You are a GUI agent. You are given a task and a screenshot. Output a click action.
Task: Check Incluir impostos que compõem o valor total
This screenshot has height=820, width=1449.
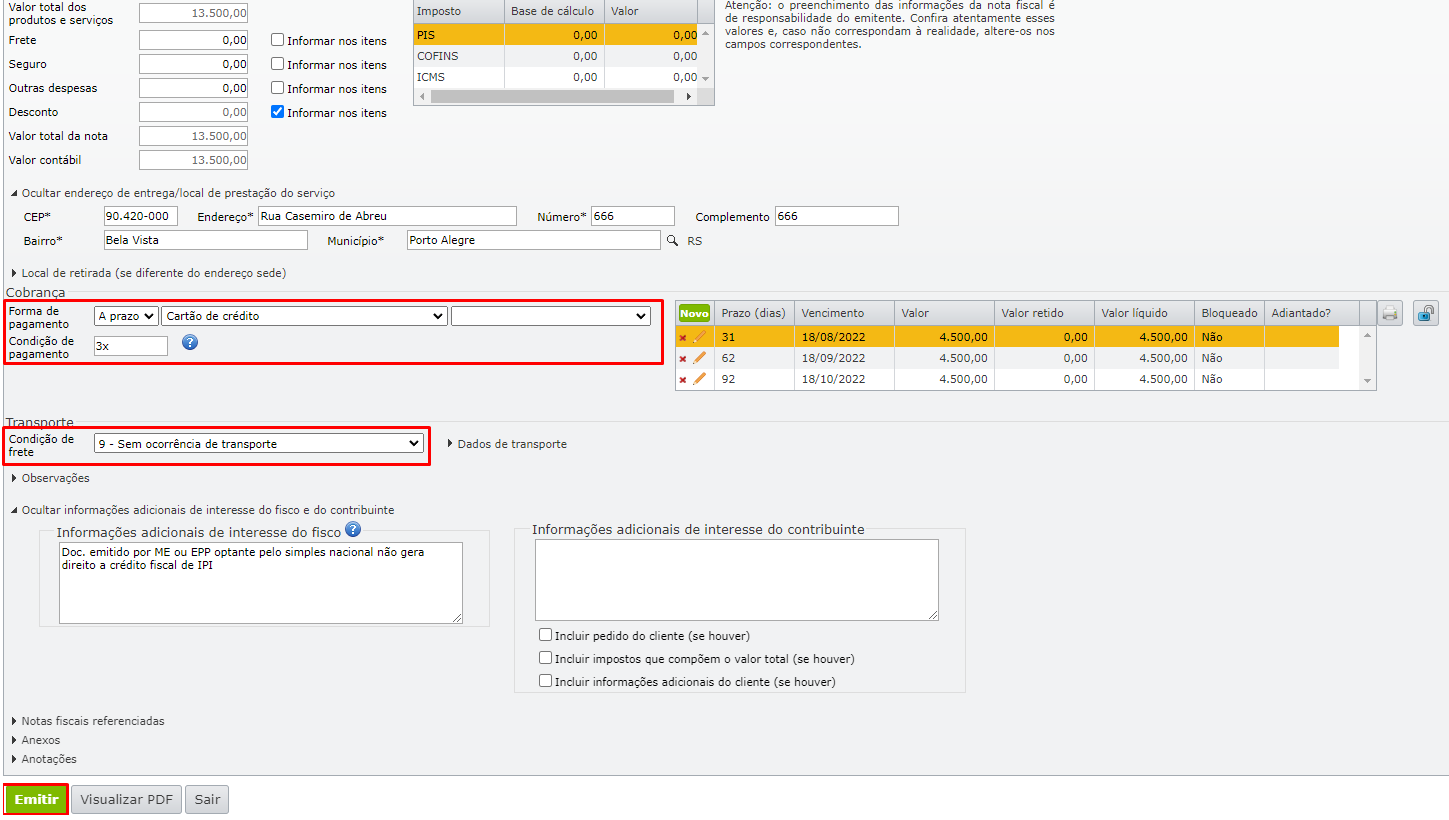click(545, 658)
